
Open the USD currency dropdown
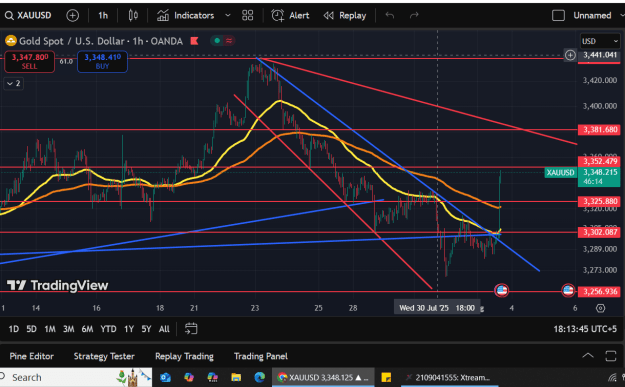[x=599, y=41]
